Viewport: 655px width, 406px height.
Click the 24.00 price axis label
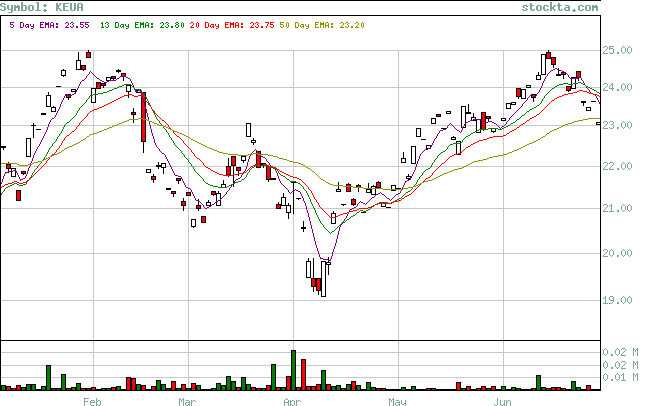pyautogui.click(x=617, y=87)
